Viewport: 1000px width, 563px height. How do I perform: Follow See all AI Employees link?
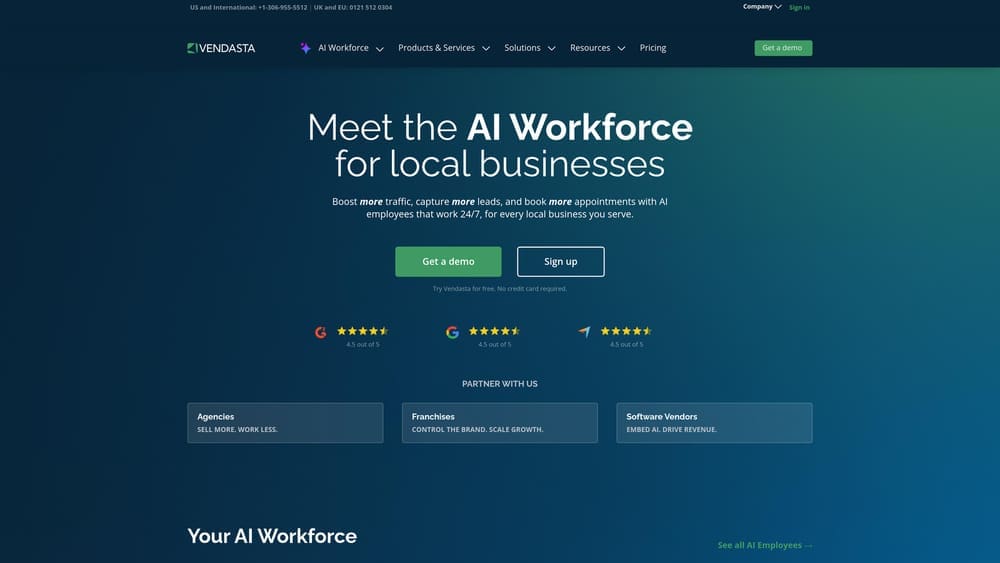pos(765,545)
